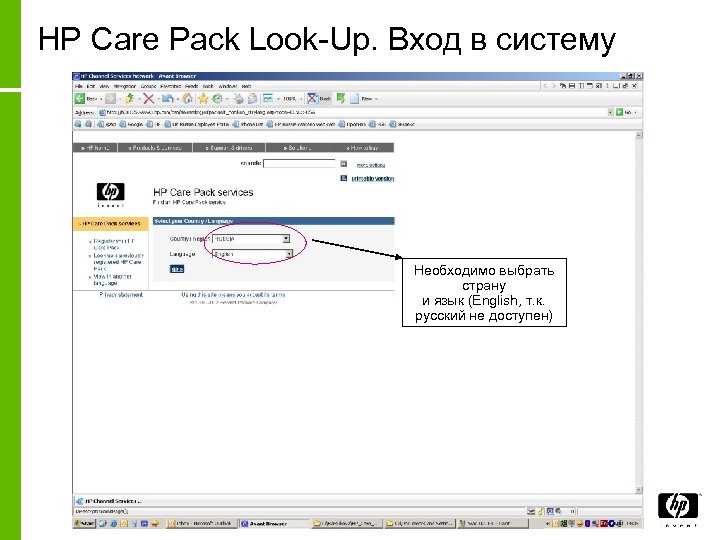Open the Windows menu
720x540 pixels.
coord(228,86)
